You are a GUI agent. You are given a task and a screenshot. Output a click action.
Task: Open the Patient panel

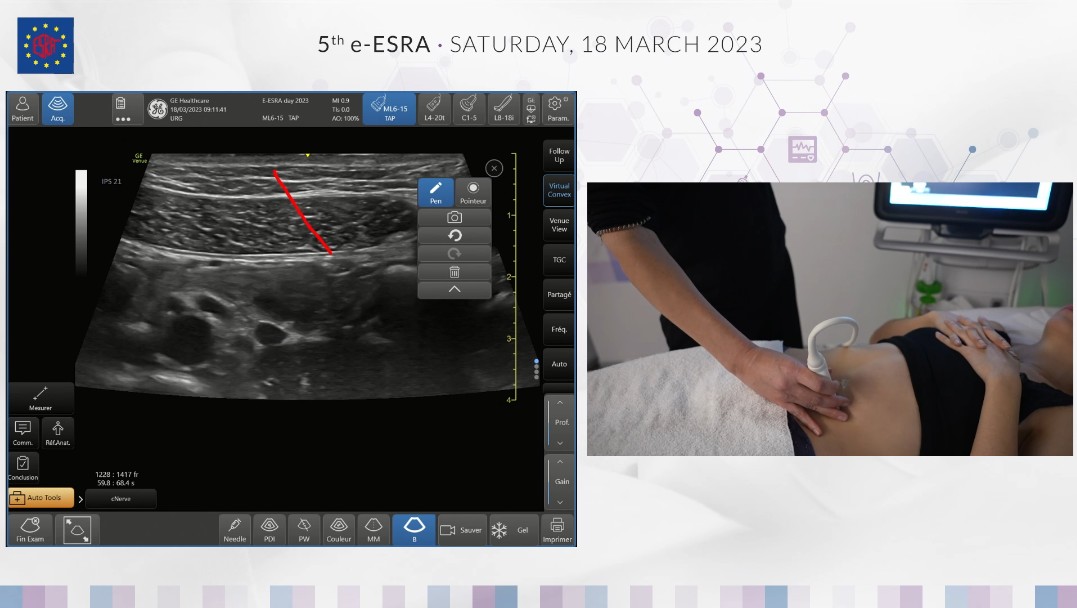(23, 109)
